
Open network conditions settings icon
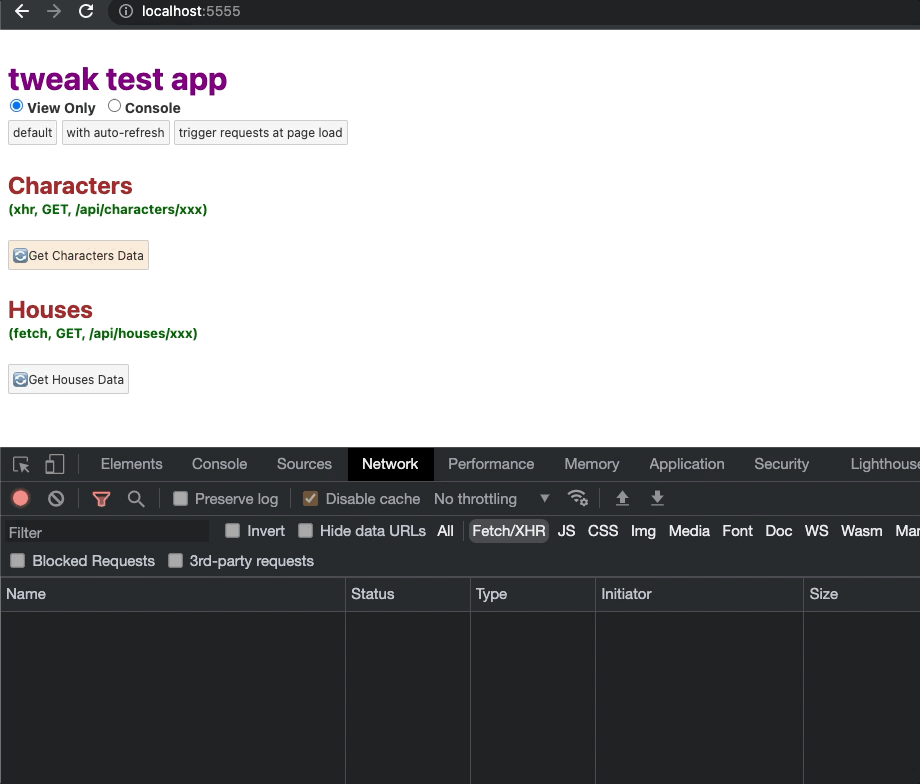point(578,498)
